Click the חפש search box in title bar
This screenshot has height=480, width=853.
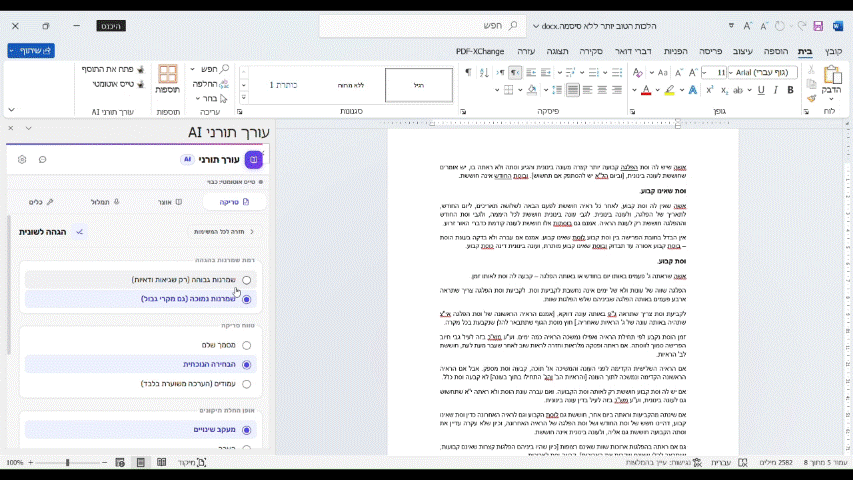tap(422, 26)
